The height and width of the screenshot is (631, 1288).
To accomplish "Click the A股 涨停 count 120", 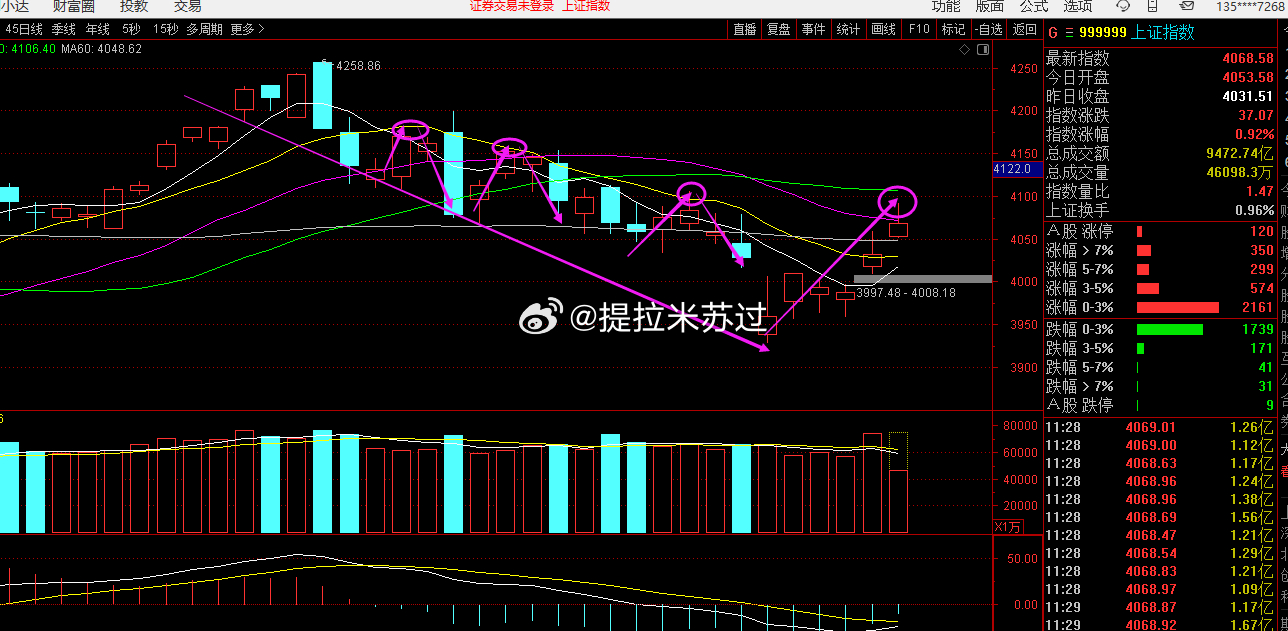I will [x=1262, y=231].
